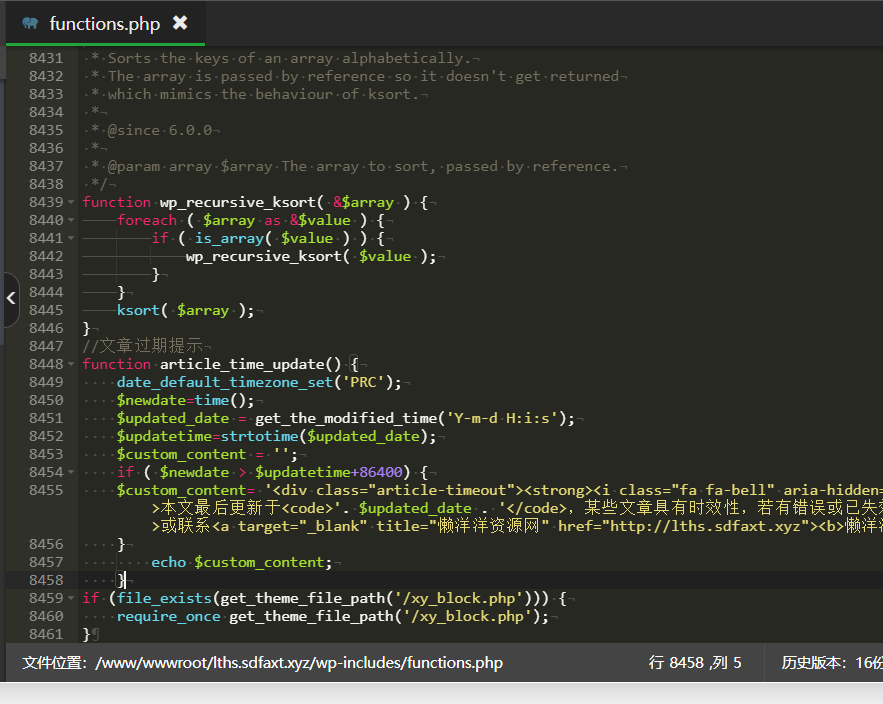The height and width of the screenshot is (704, 883).
Task: Collapse the if block at line 8454
Action: tap(71, 473)
